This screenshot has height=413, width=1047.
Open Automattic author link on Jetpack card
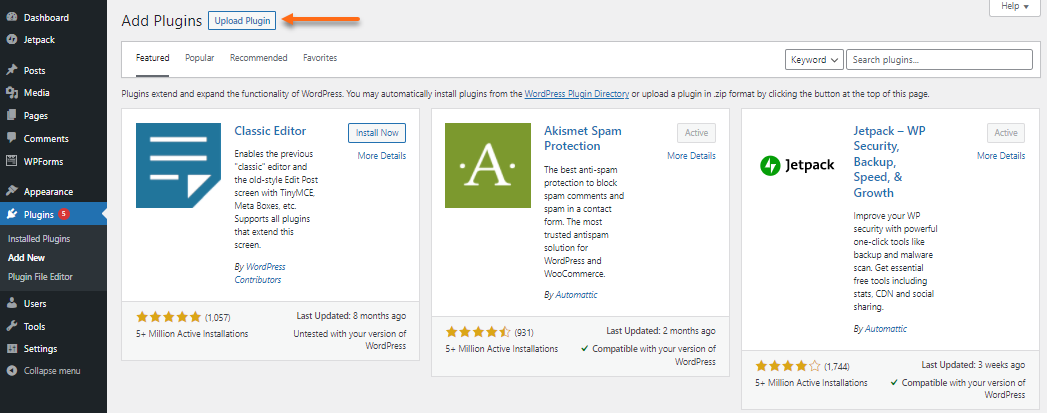[886, 329]
